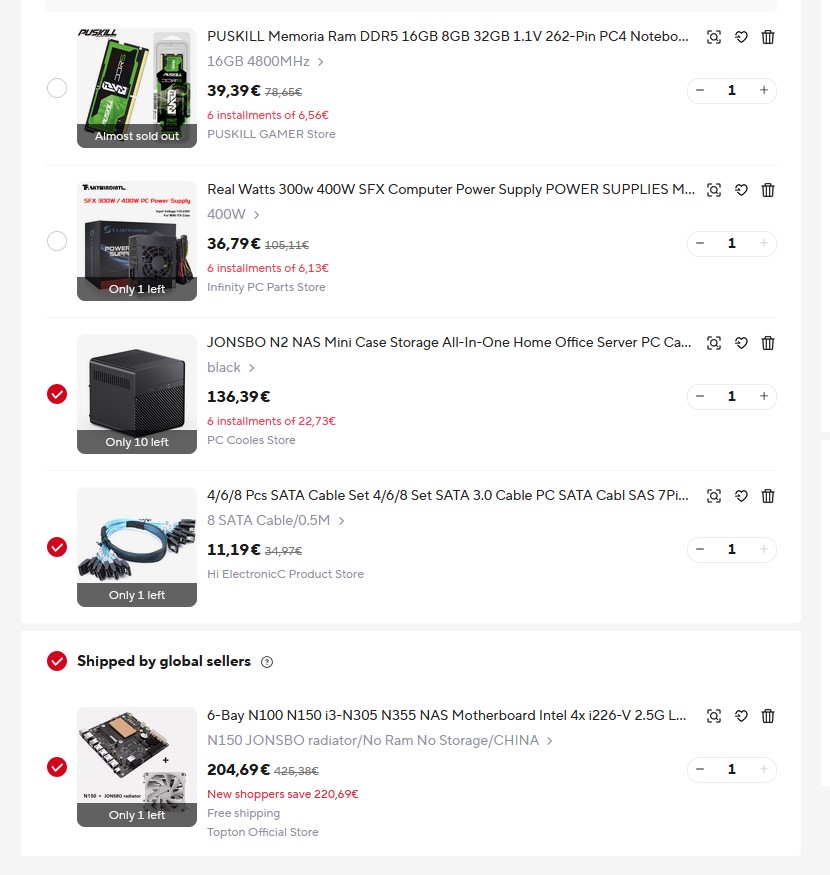Change the 400W power supply option

[x=233, y=214]
